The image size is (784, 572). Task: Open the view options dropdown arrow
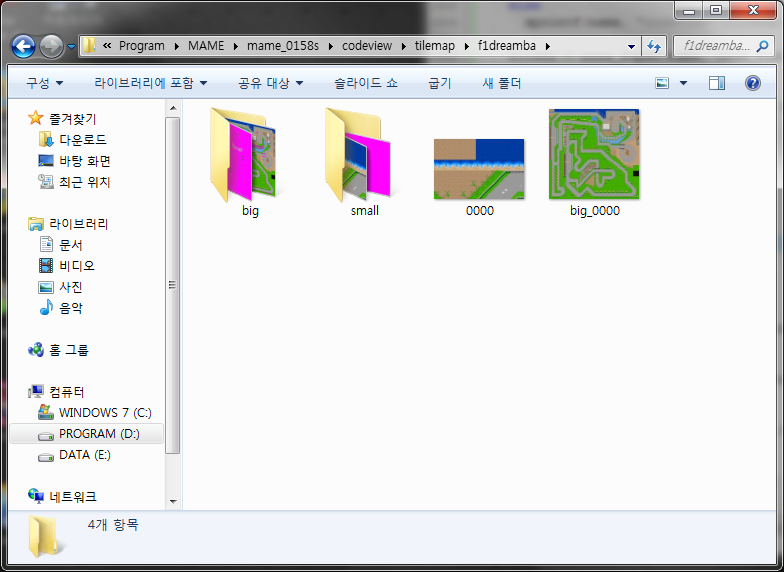point(683,83)
